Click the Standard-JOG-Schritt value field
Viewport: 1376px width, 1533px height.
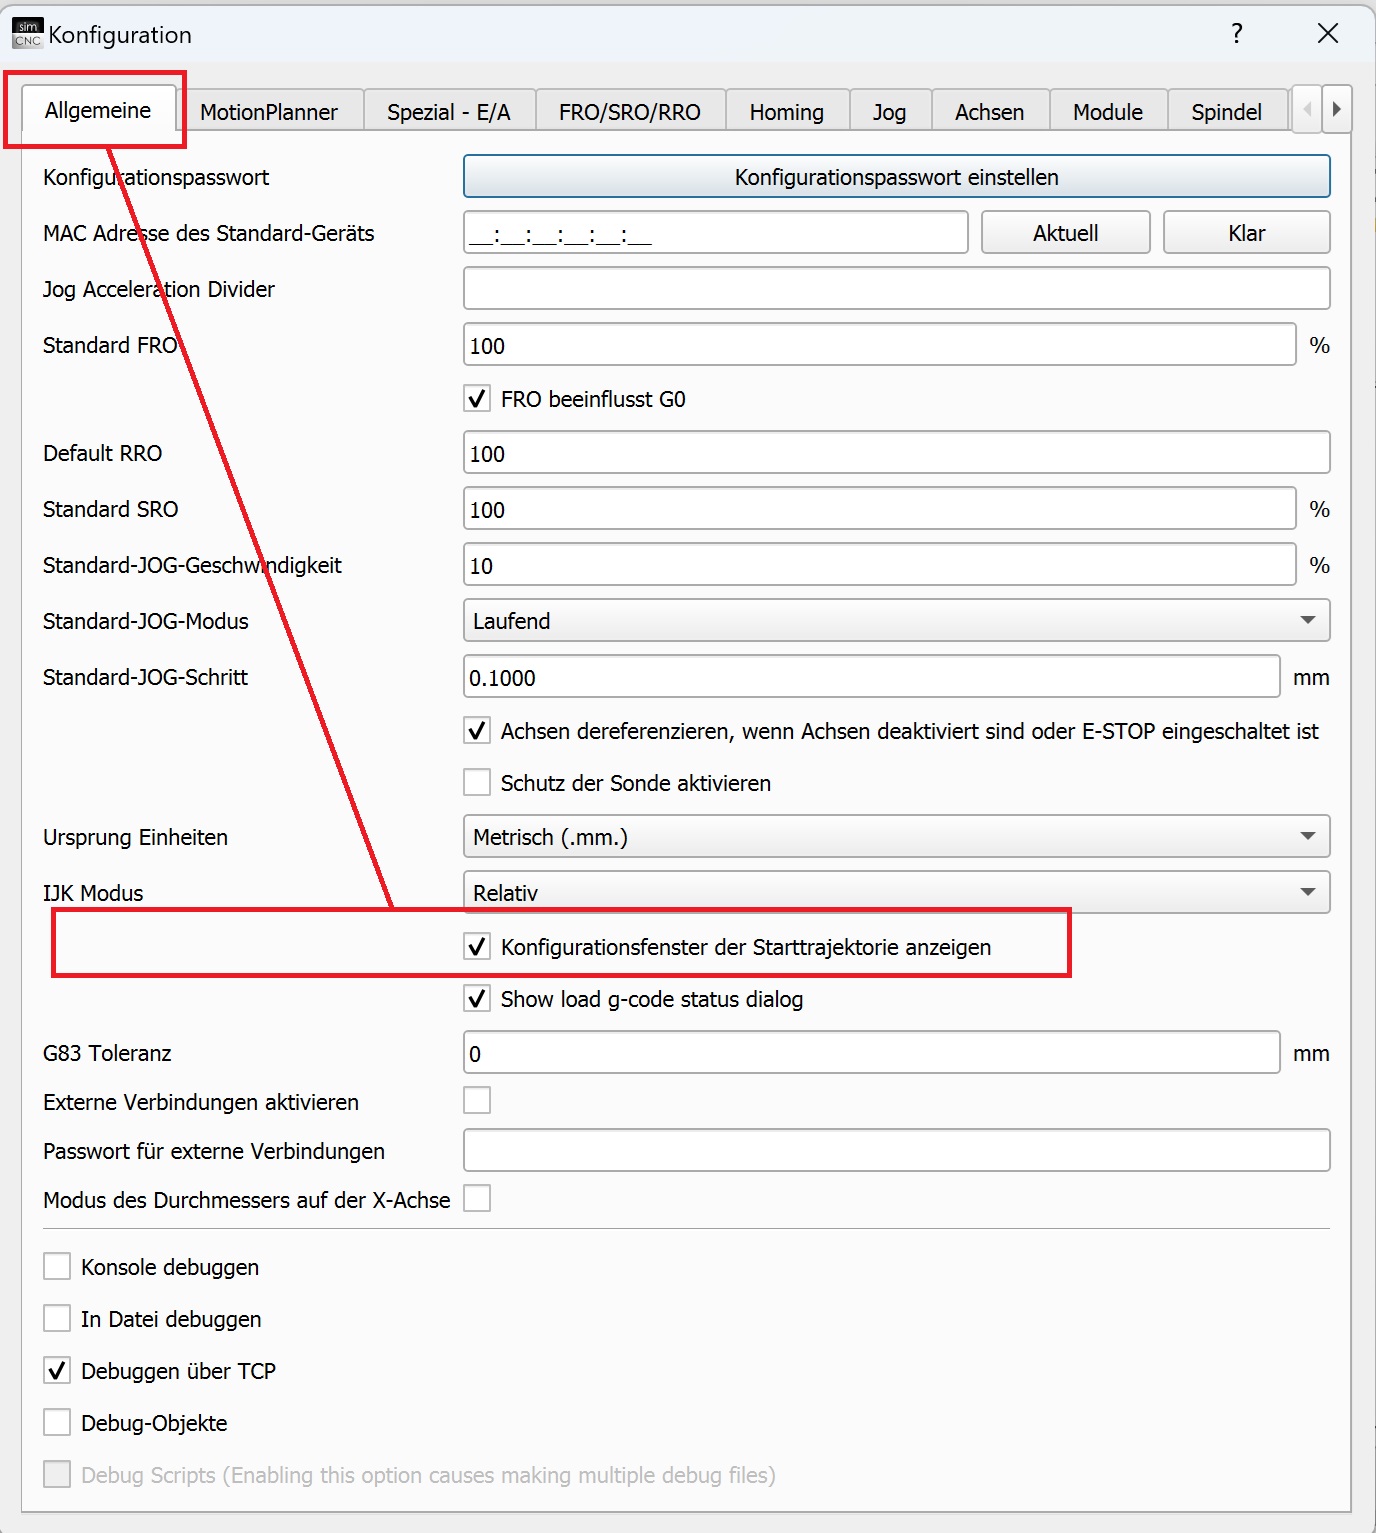[x=872, y=677]
